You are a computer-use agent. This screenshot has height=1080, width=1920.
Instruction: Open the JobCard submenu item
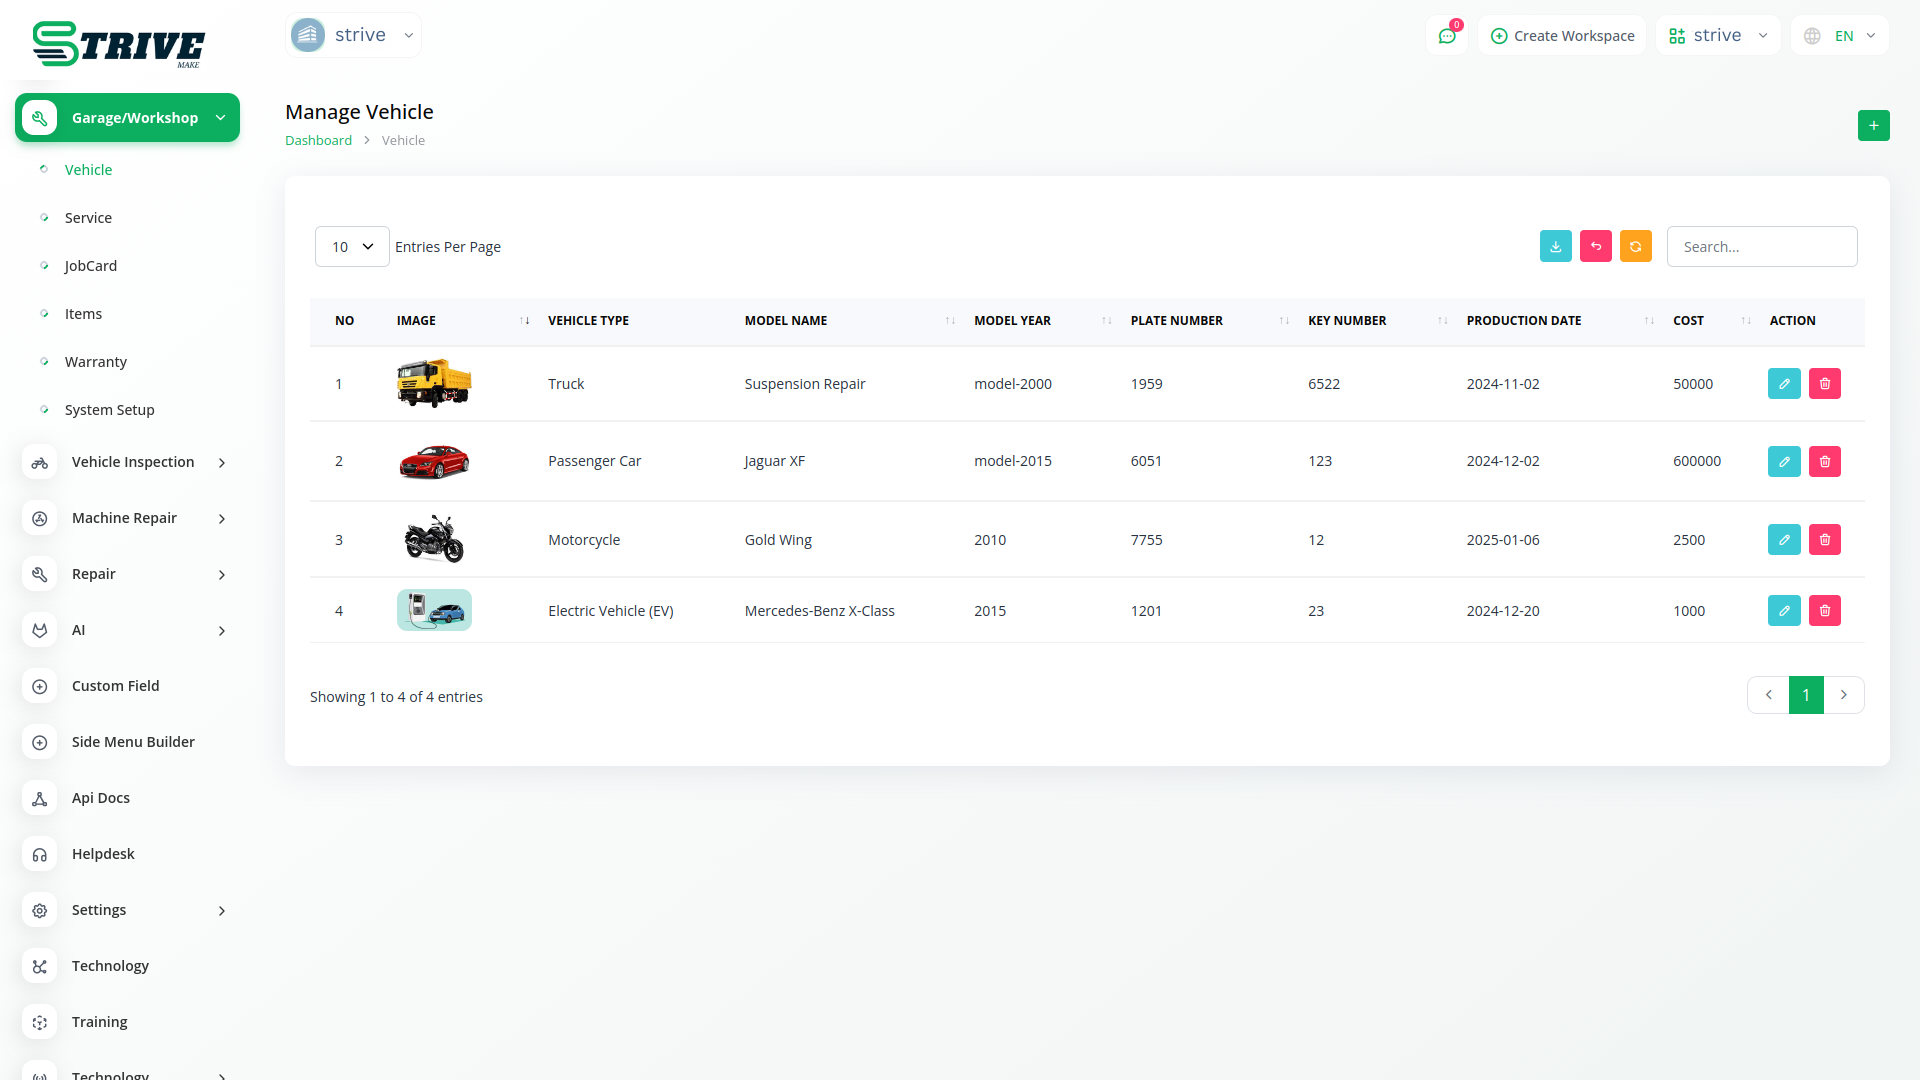tap(91, 266)
